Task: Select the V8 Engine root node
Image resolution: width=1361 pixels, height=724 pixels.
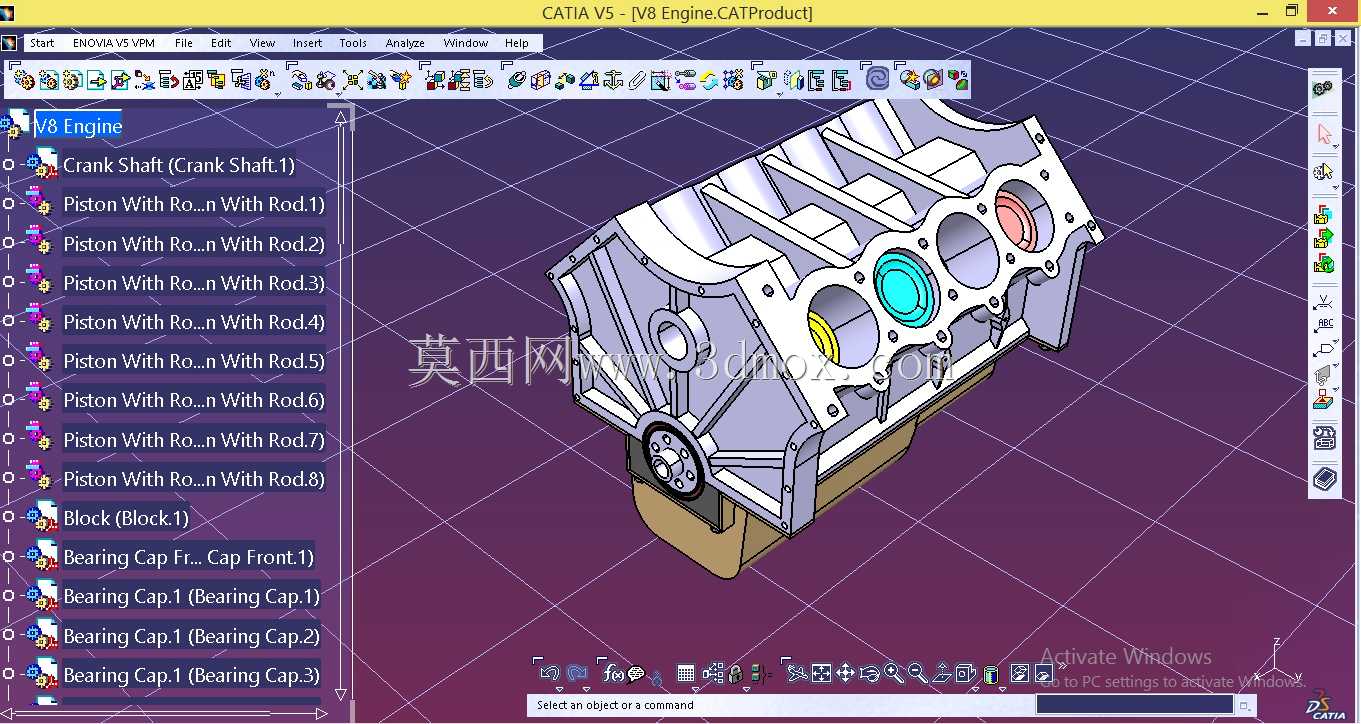Action: pos(78,126)
